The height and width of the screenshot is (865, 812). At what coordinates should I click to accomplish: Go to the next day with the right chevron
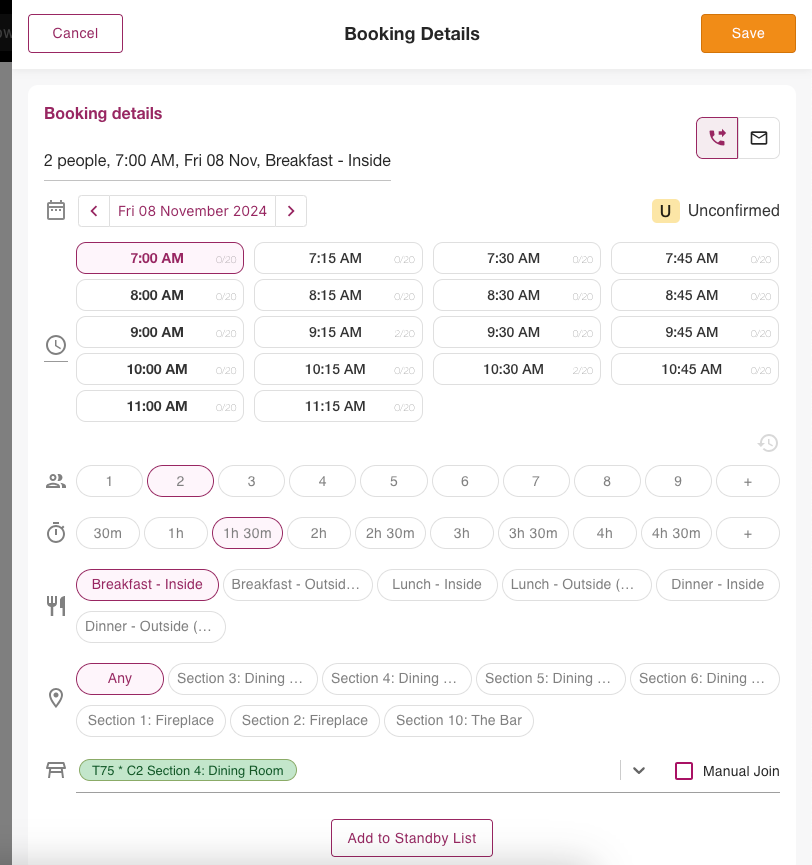pos(291,211)
